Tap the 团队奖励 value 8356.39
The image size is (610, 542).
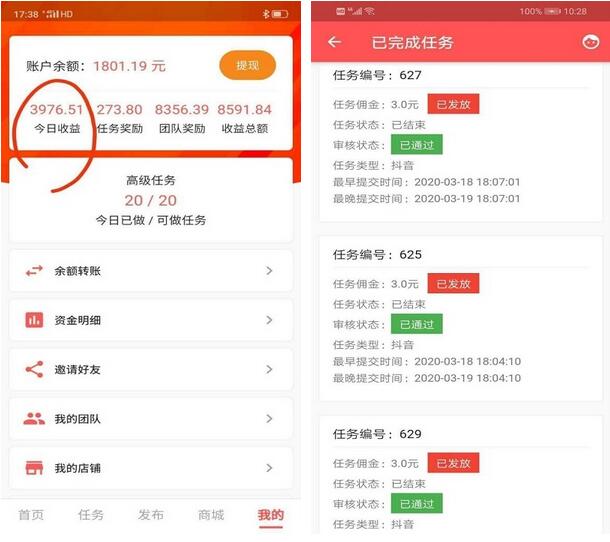(x=182, y=109)
